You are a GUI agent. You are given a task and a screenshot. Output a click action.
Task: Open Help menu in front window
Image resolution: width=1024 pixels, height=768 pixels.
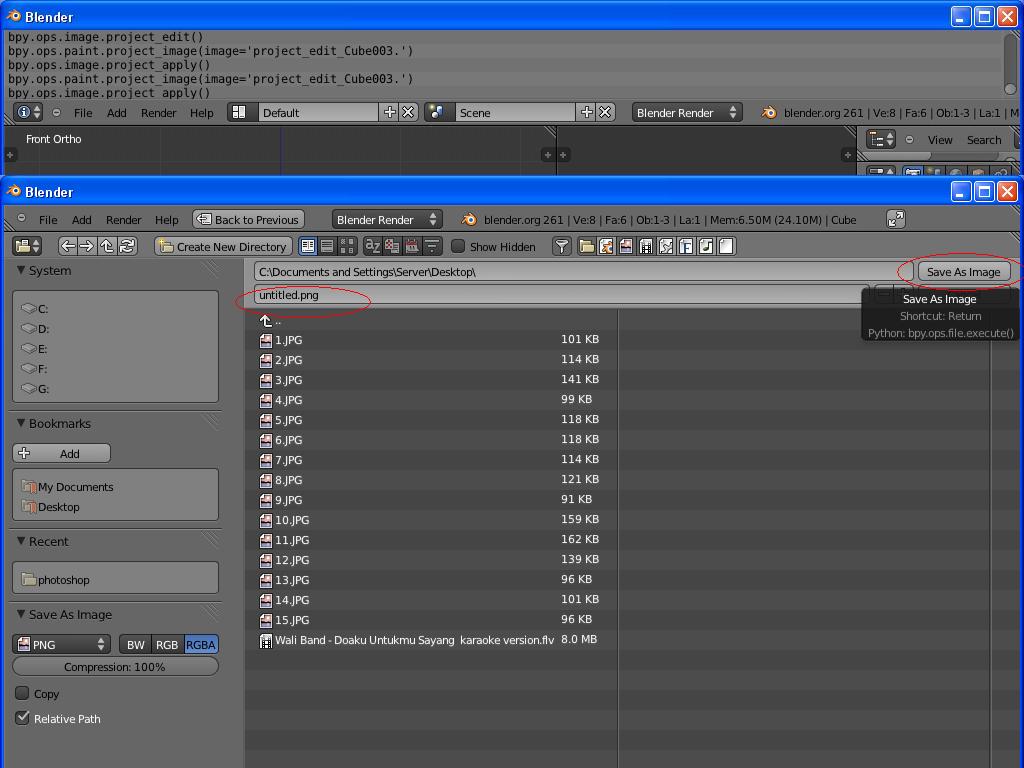point(167,220)
